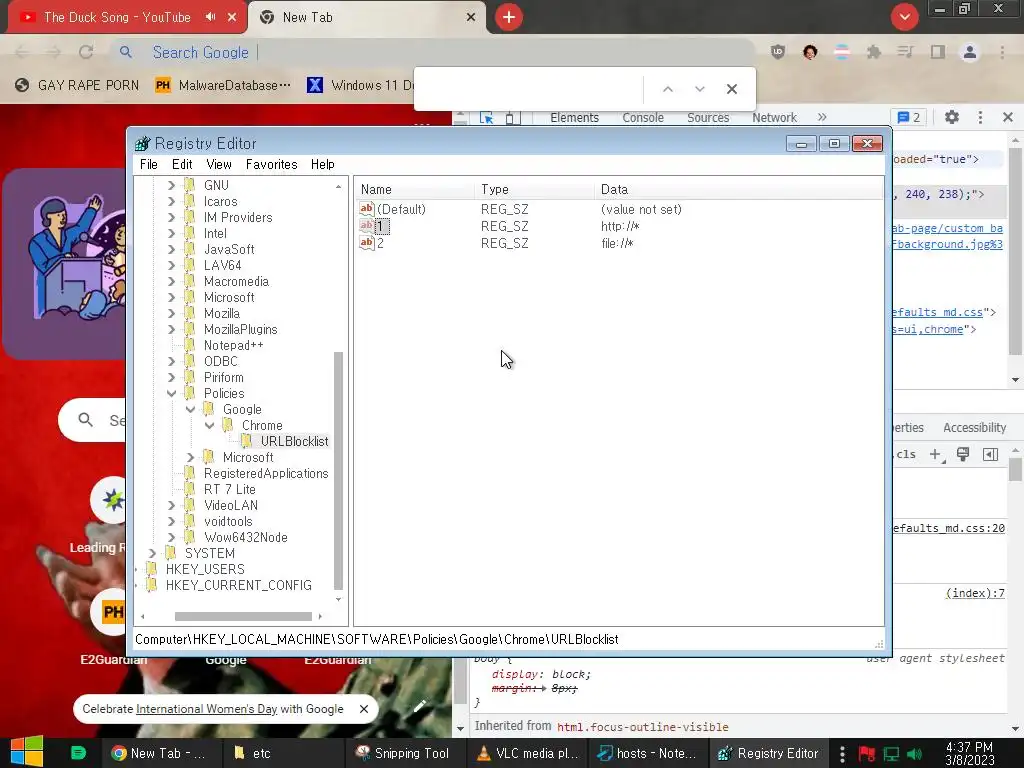1024x768 pixels.
Task: Open a new browser tab
Action: pos(509,17)
